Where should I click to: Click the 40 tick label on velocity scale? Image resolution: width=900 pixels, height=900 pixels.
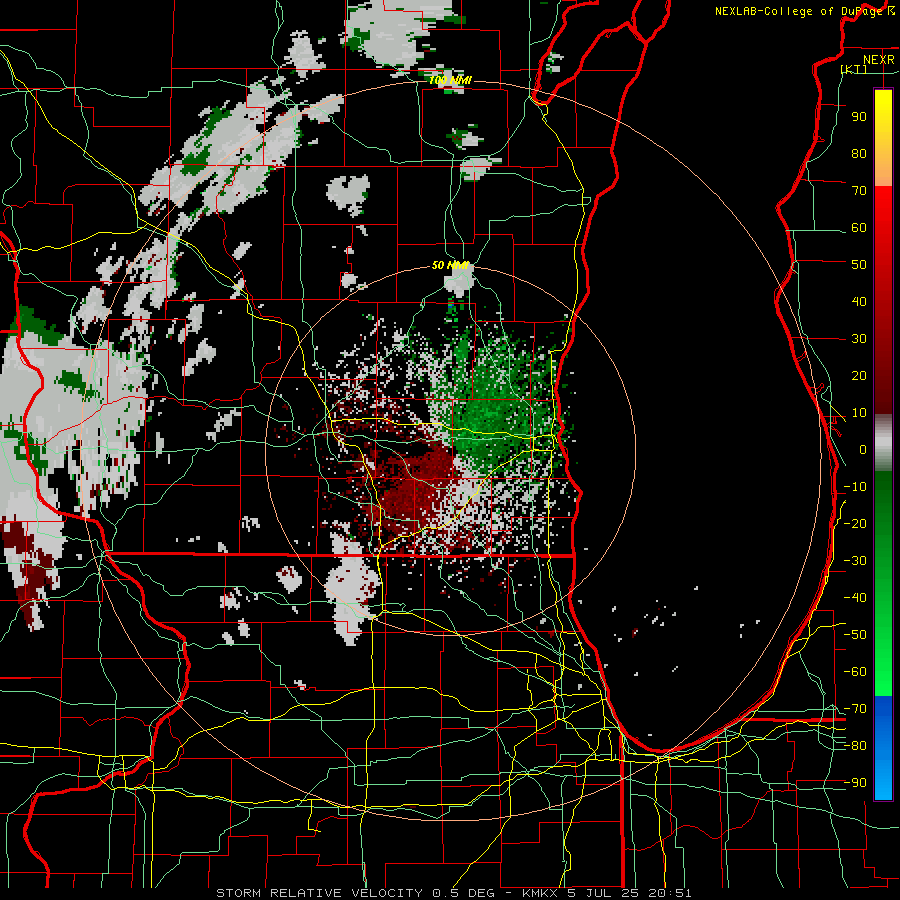tap(859, 301)
